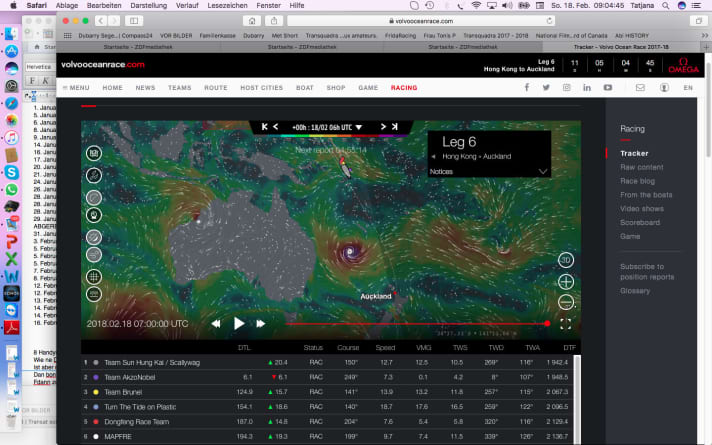712x445 pixels.
Task: Click the first (top) round map toolbar icon
Action: [94, 153]
